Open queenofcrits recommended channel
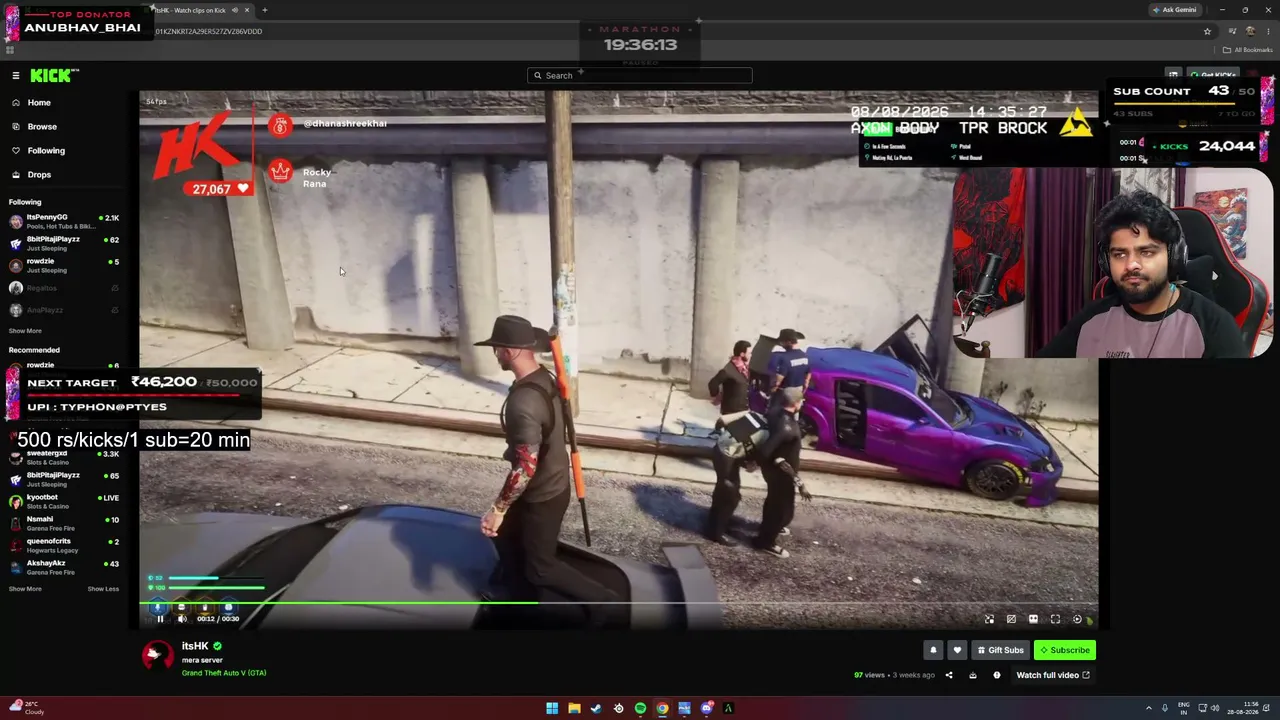Screen dimensions: 1280x720 pyautogui.click(x=64, y=545)
